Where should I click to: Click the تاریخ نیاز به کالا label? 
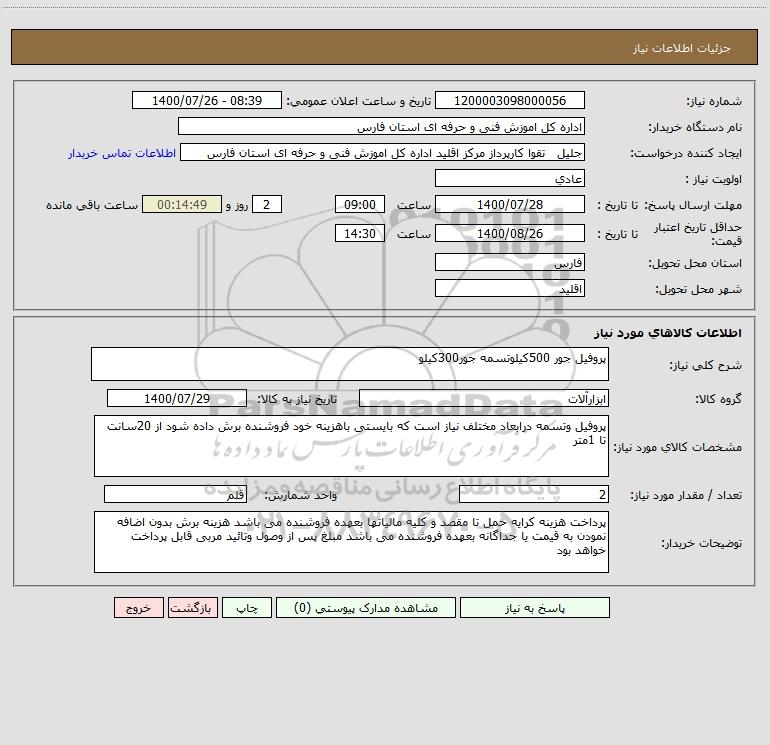[297, 399]
